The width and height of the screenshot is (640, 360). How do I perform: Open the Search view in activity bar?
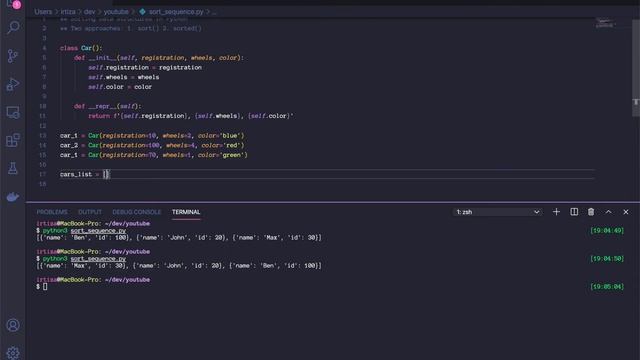click(x=13, y=27)
